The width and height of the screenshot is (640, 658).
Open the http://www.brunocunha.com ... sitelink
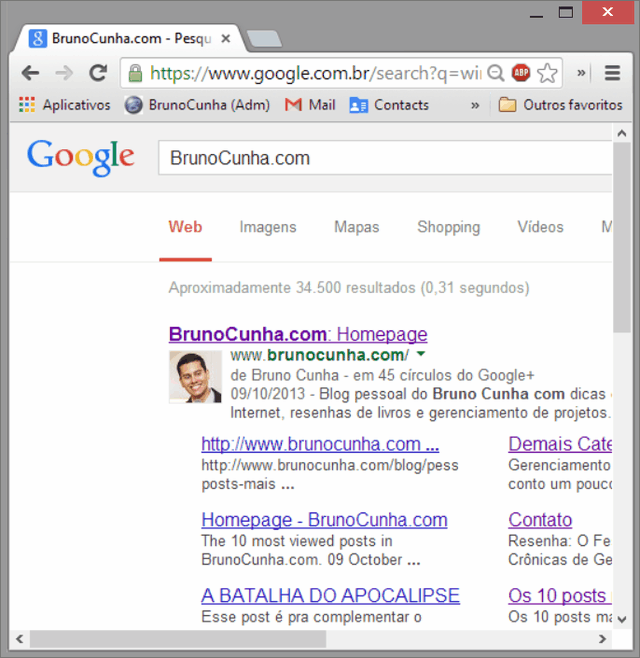(x=320, y=444)
